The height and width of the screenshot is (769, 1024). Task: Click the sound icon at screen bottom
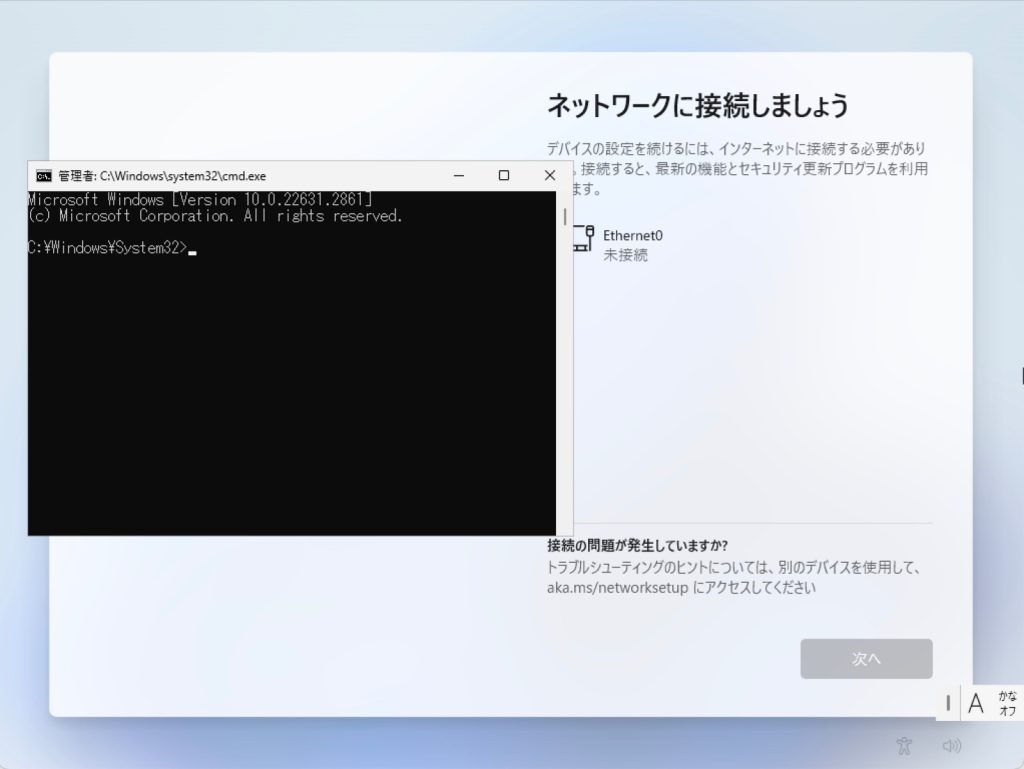(x=951, y=745)
